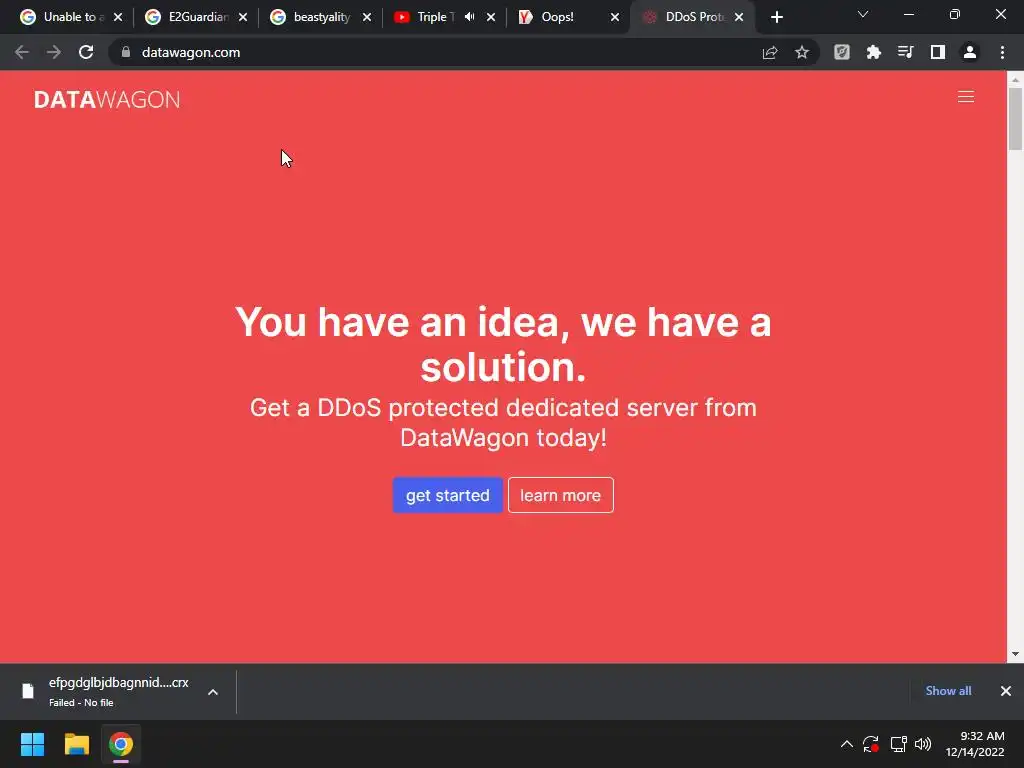This screenshot has width=1024, height=768.
Task: Open Chrome three-dot menu
Action: 1002,52
